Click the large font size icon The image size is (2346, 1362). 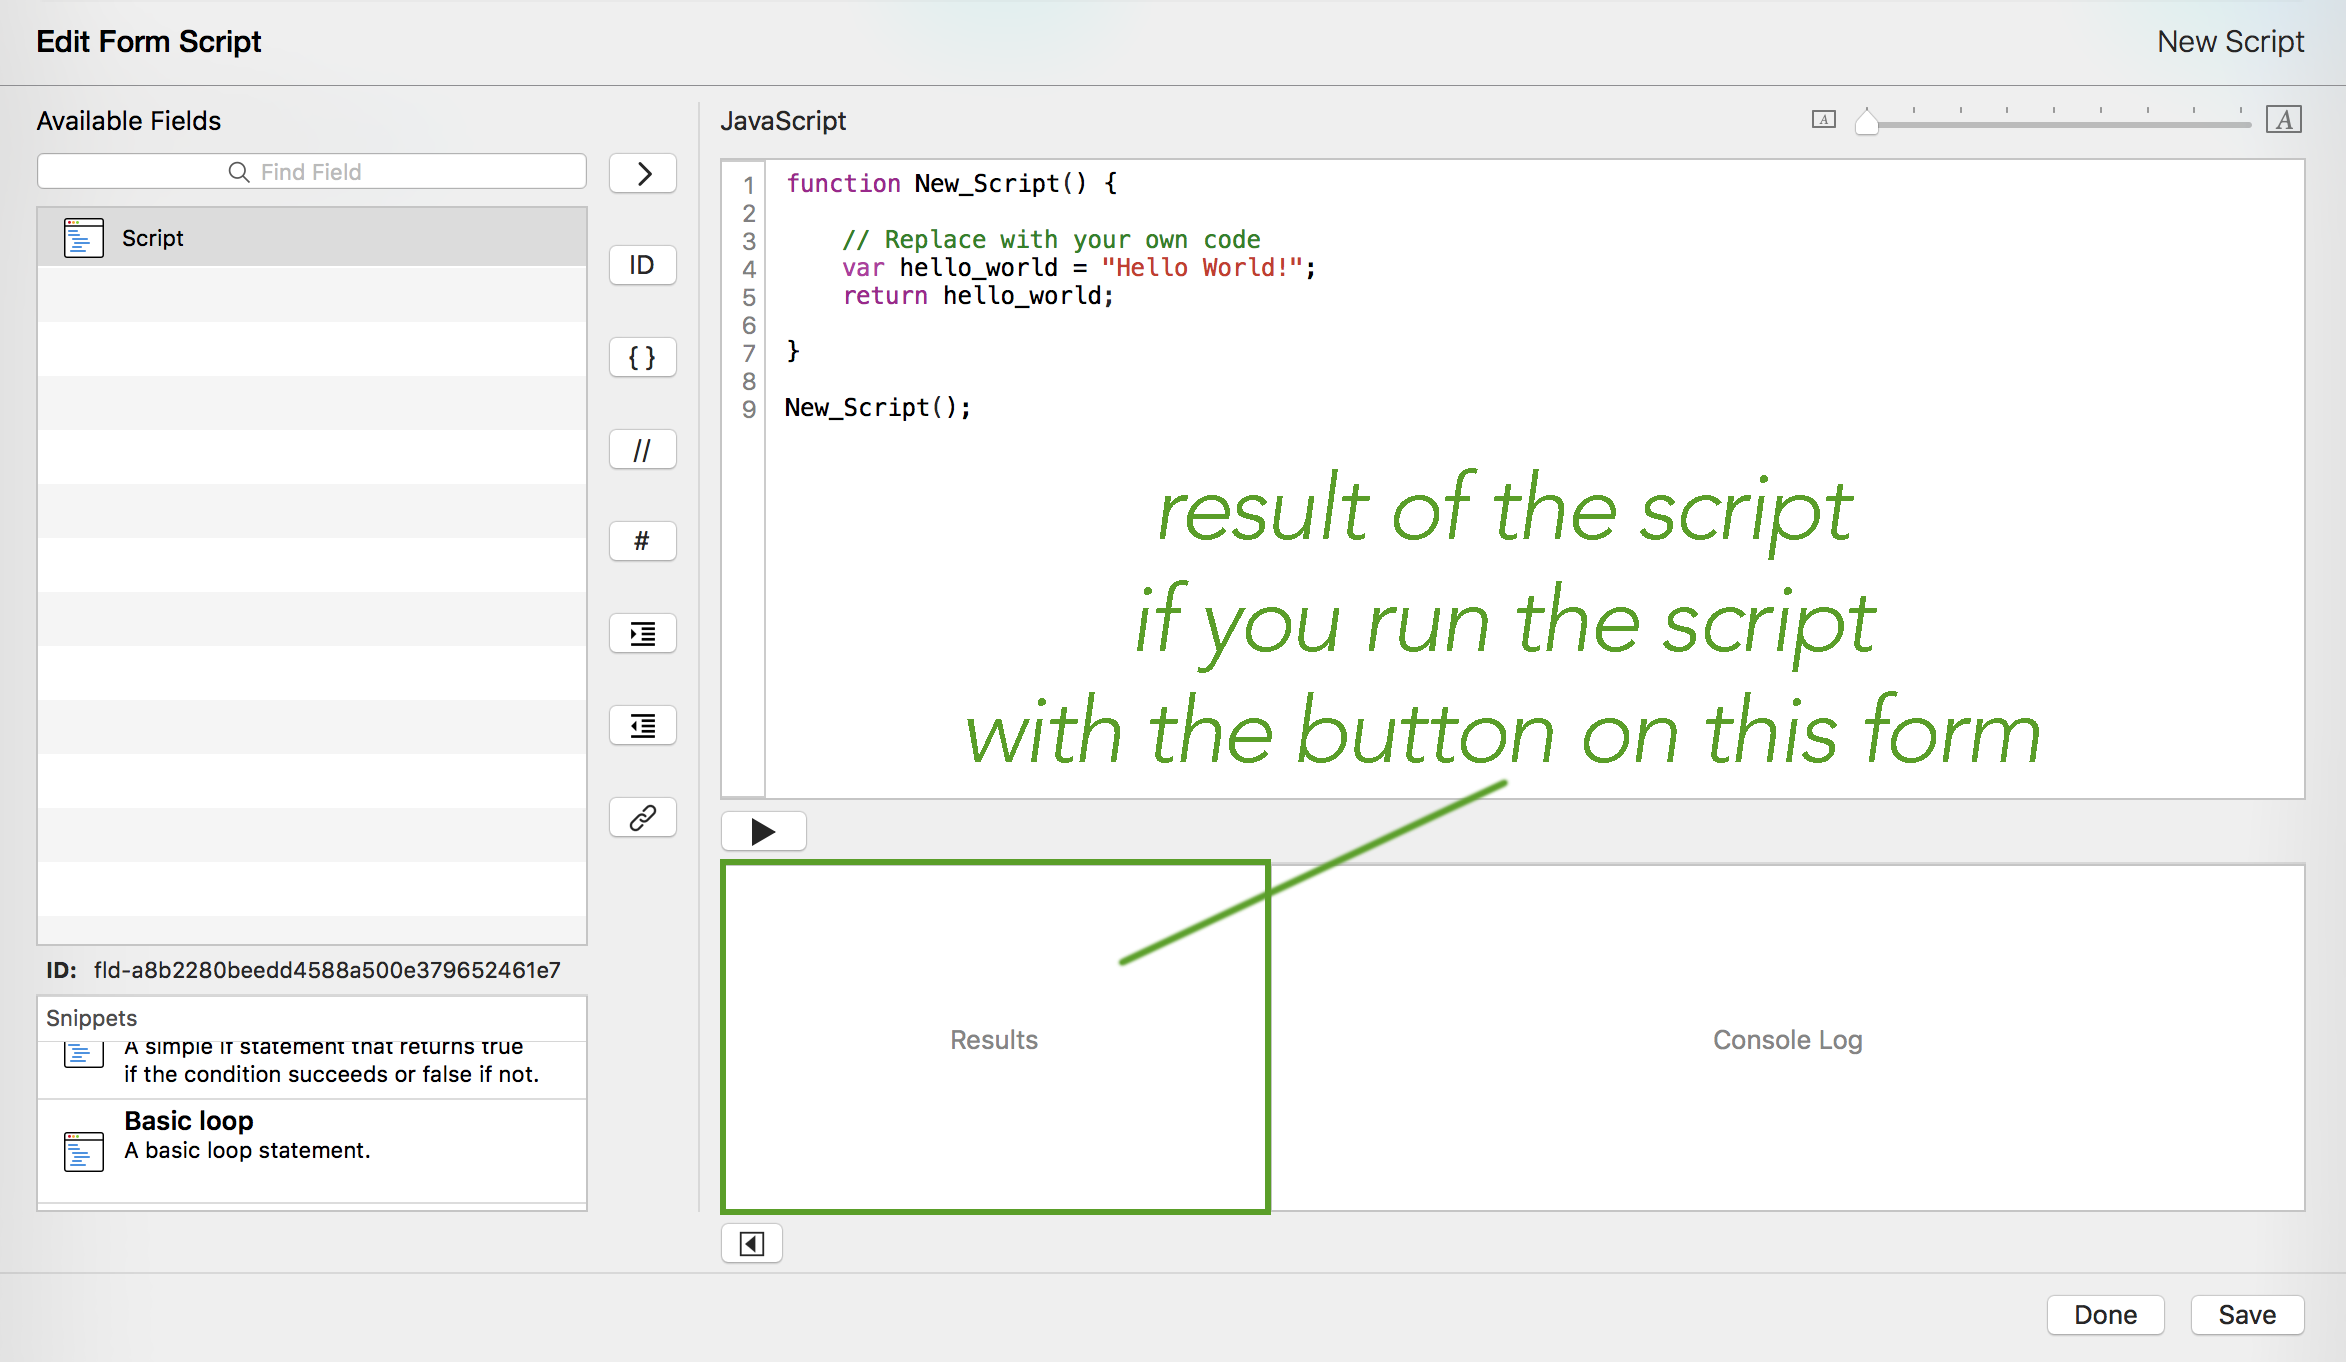[2284, 120]
